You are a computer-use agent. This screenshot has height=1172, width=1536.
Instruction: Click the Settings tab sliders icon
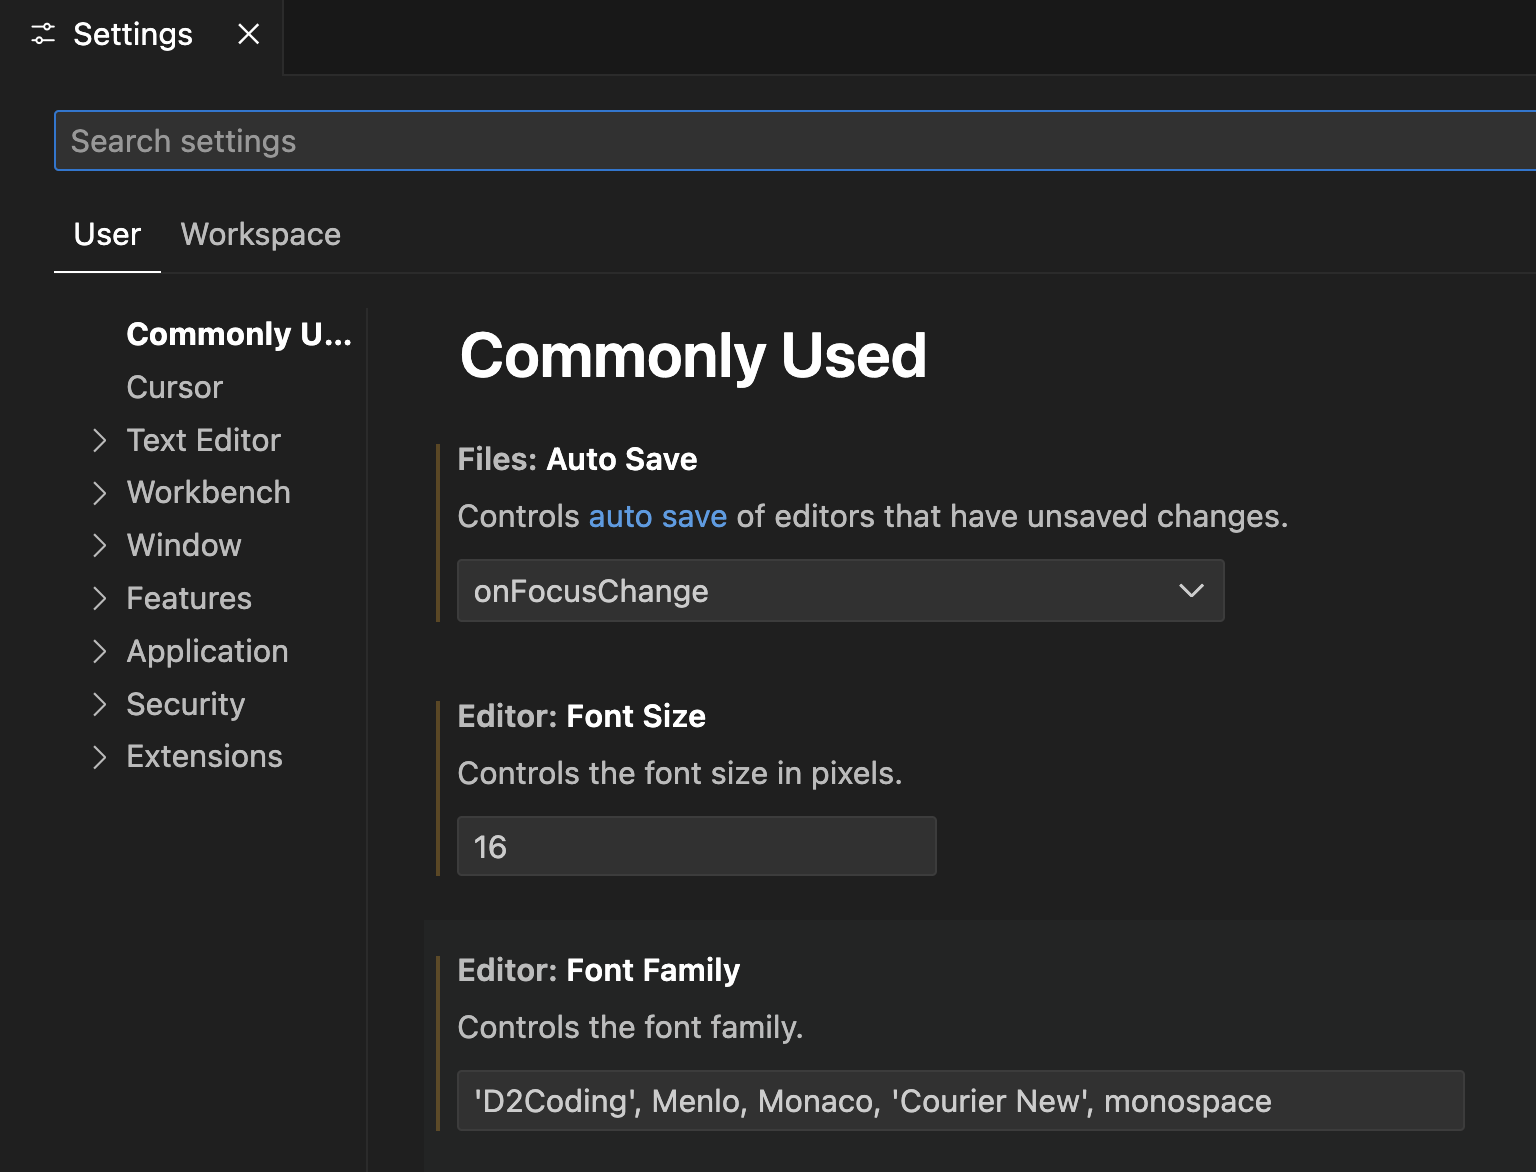click(43, 35)
